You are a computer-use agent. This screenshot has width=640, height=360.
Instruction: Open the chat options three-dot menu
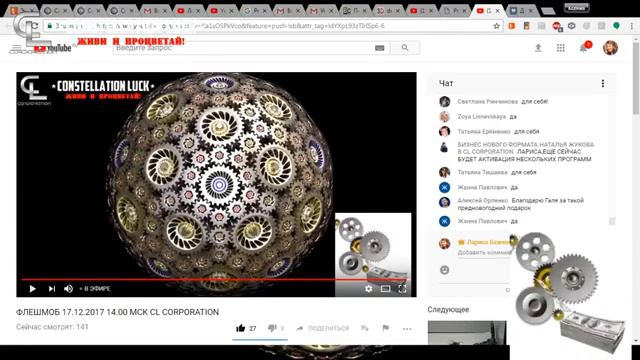(x=603, y=83)
